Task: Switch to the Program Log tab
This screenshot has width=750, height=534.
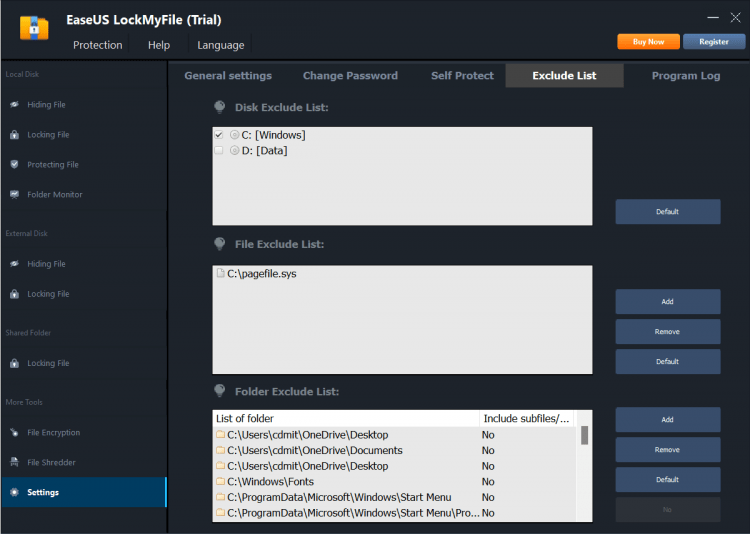Action: (x=685, y=76)
